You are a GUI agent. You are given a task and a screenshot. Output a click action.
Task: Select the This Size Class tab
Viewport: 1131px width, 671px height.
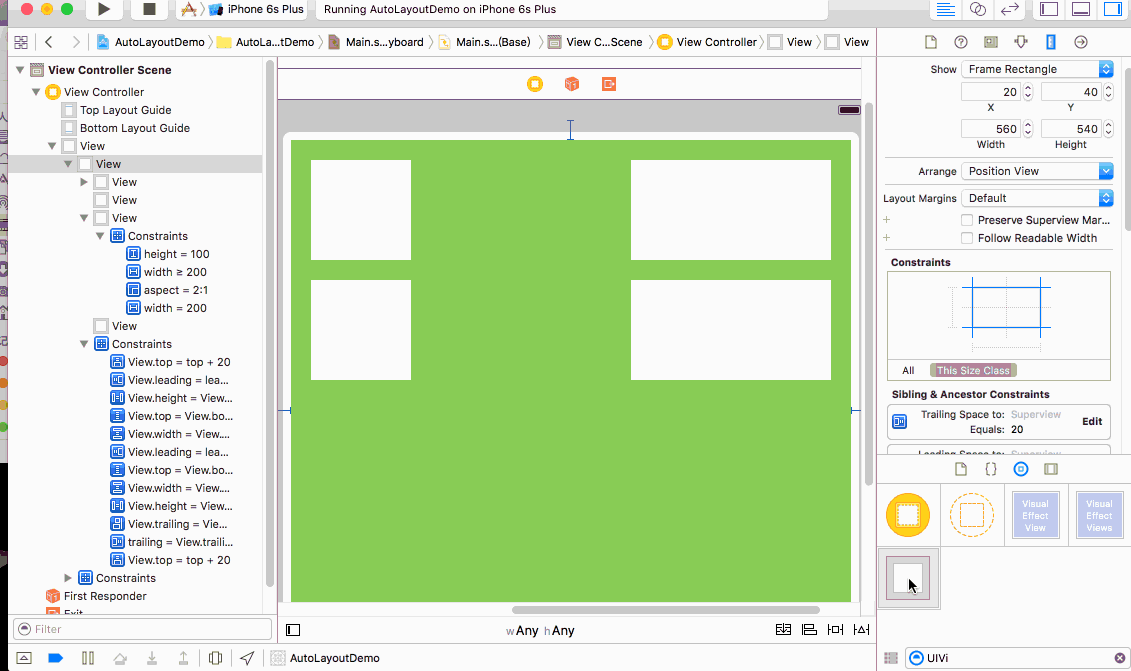pos(973,370)
